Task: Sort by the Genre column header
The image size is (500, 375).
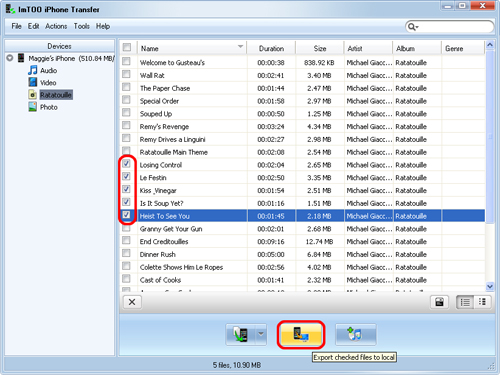Action: [463, 48]
